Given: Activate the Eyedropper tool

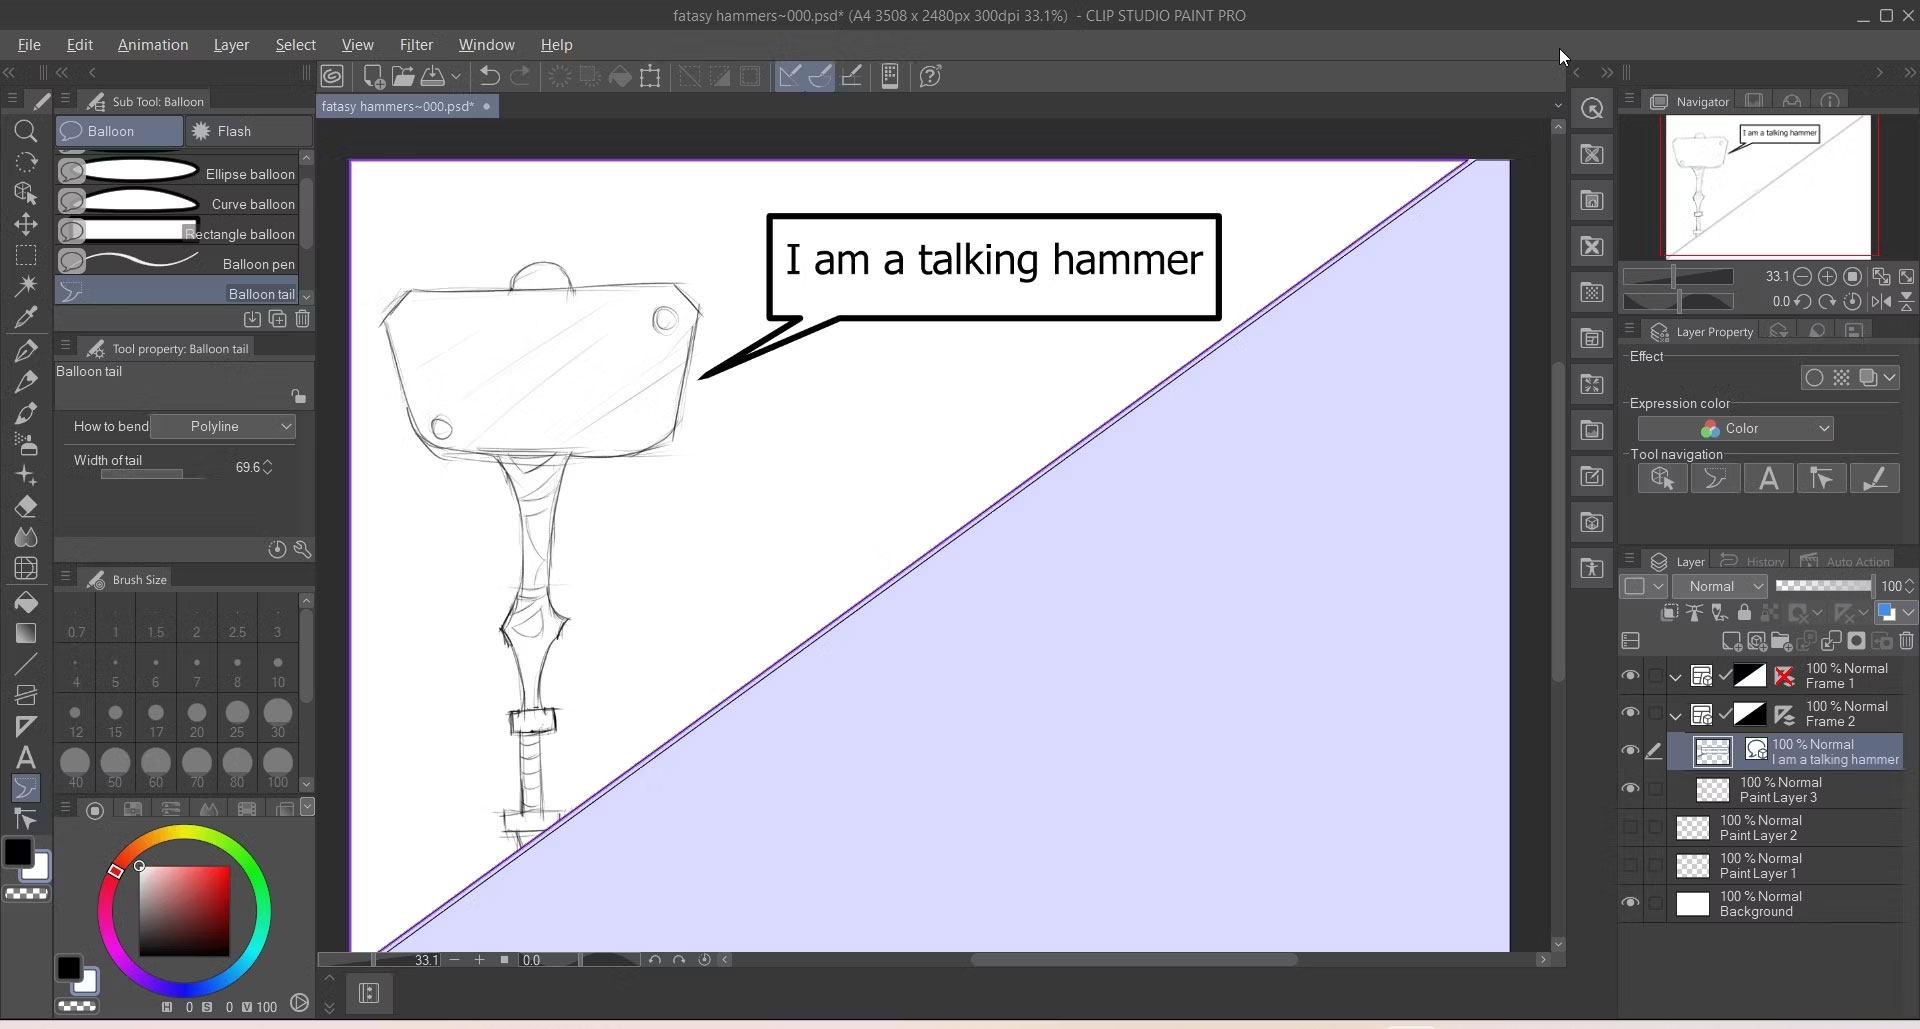Looking at the screenshot, I should [26, 318].
